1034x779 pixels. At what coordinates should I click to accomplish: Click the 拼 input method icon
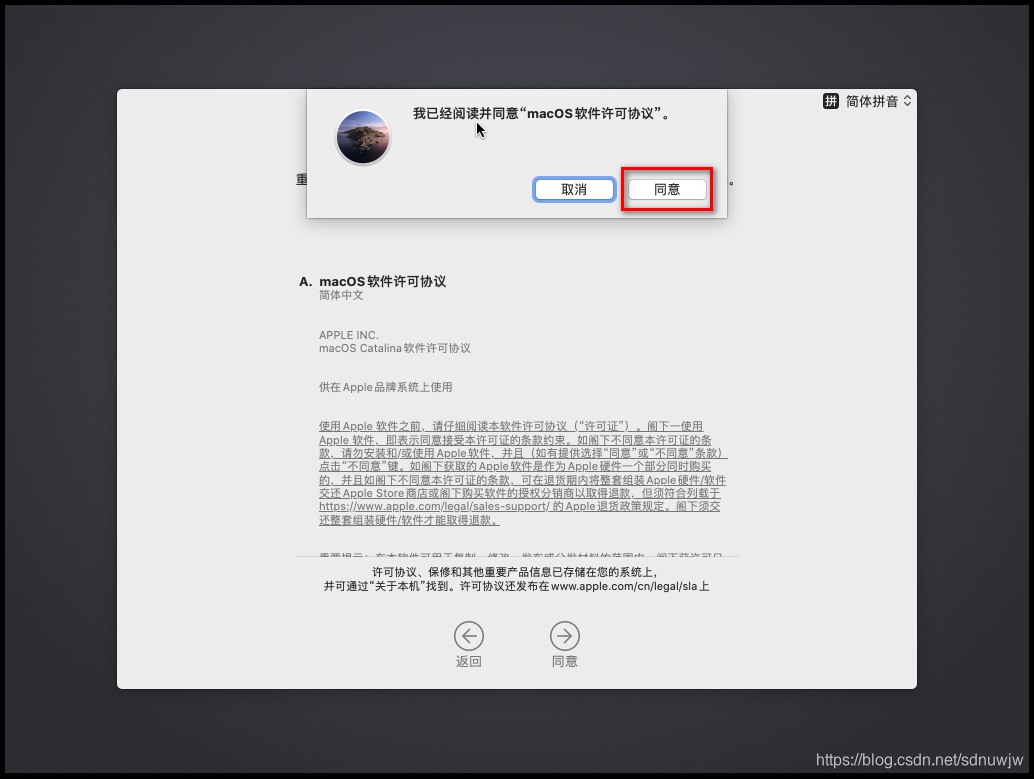[831, 101]
